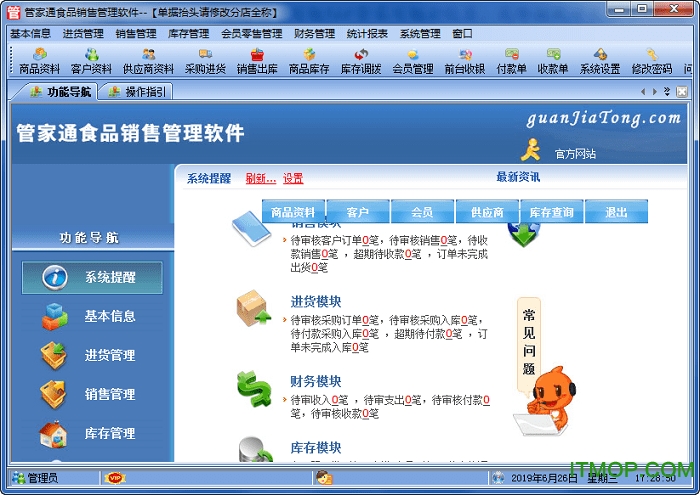Viewport: 700px width, 495px height.
Task: Click the 管理员 user icon in the status bar
Action: 18,478
